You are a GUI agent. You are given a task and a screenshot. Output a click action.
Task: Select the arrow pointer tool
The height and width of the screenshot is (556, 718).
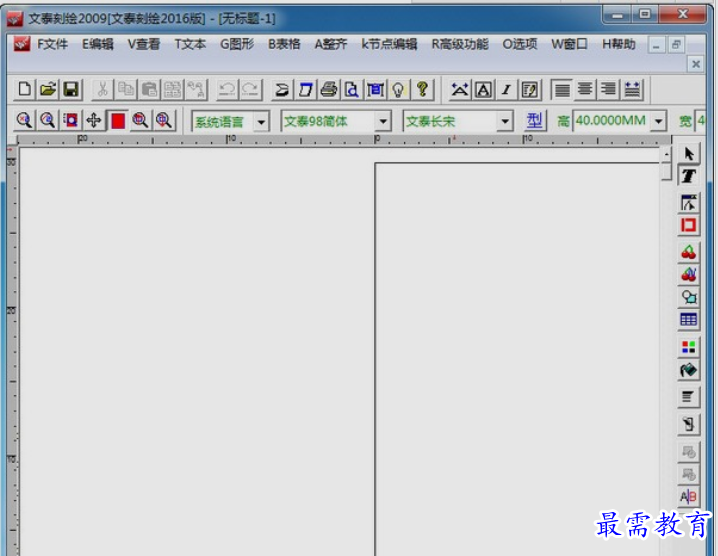pos(688,153)
